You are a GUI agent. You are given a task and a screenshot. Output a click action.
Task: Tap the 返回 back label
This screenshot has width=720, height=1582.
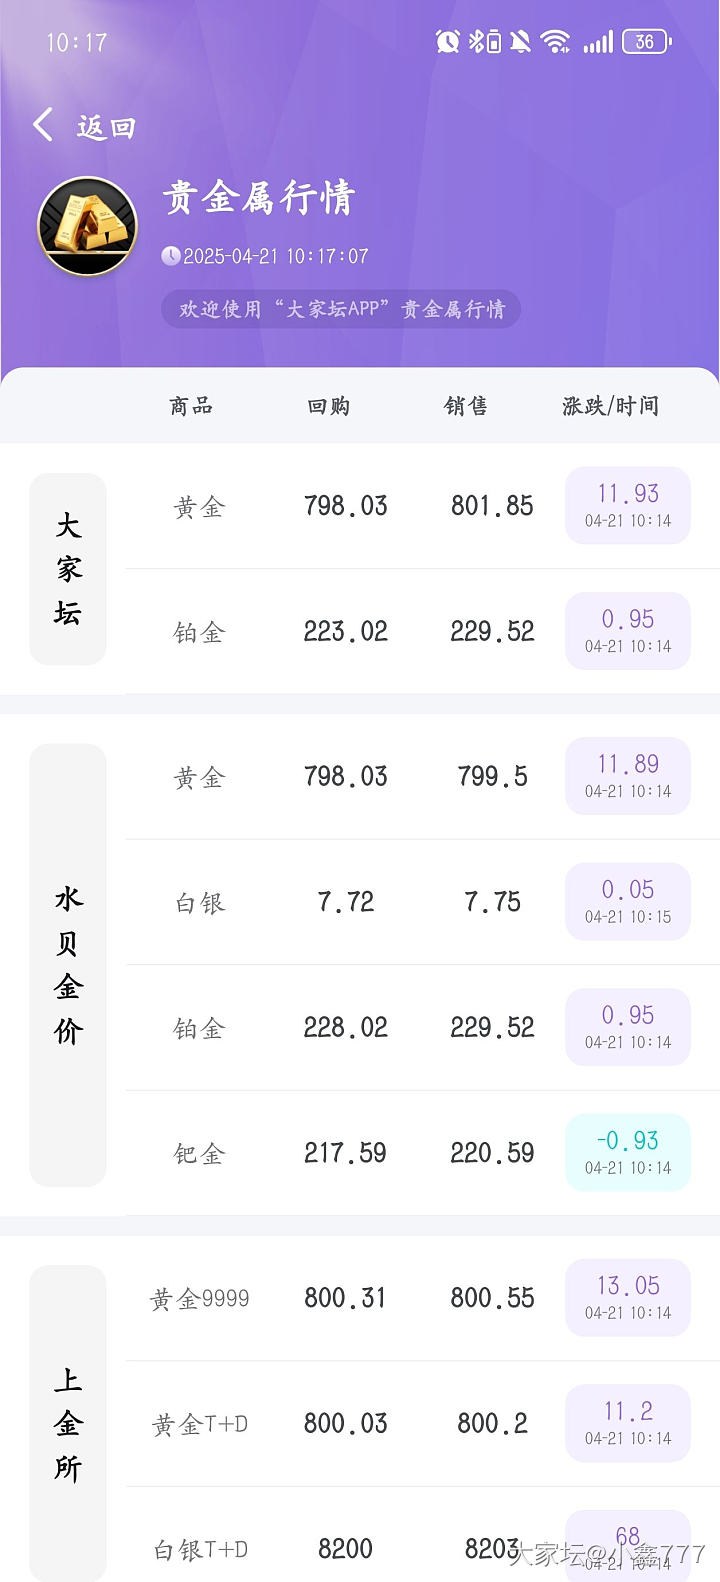105,127
